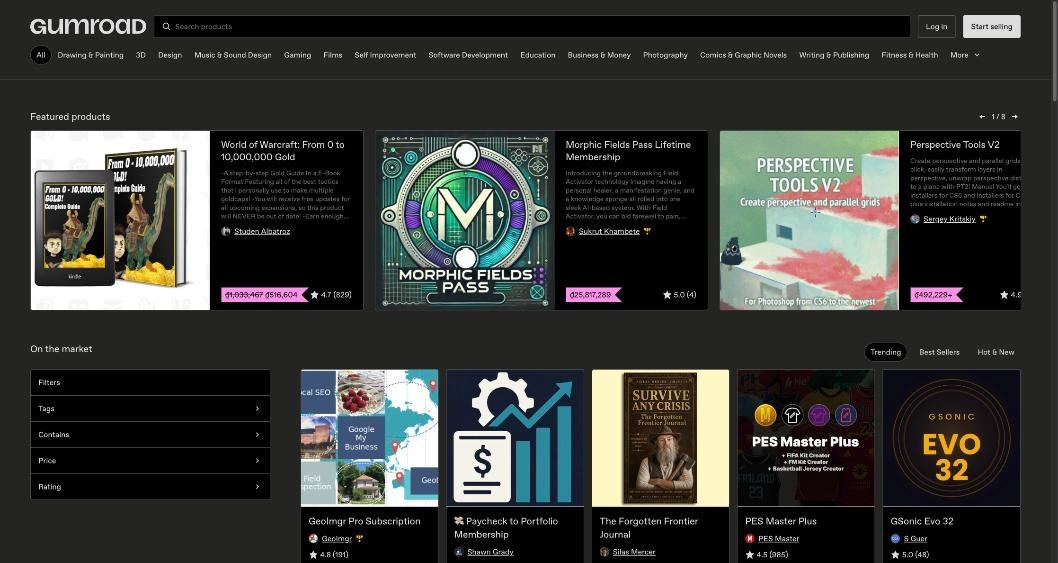Click the Gumroad logo
The width and height of the screenshot is (1058, 563).
tap(88, 26)
